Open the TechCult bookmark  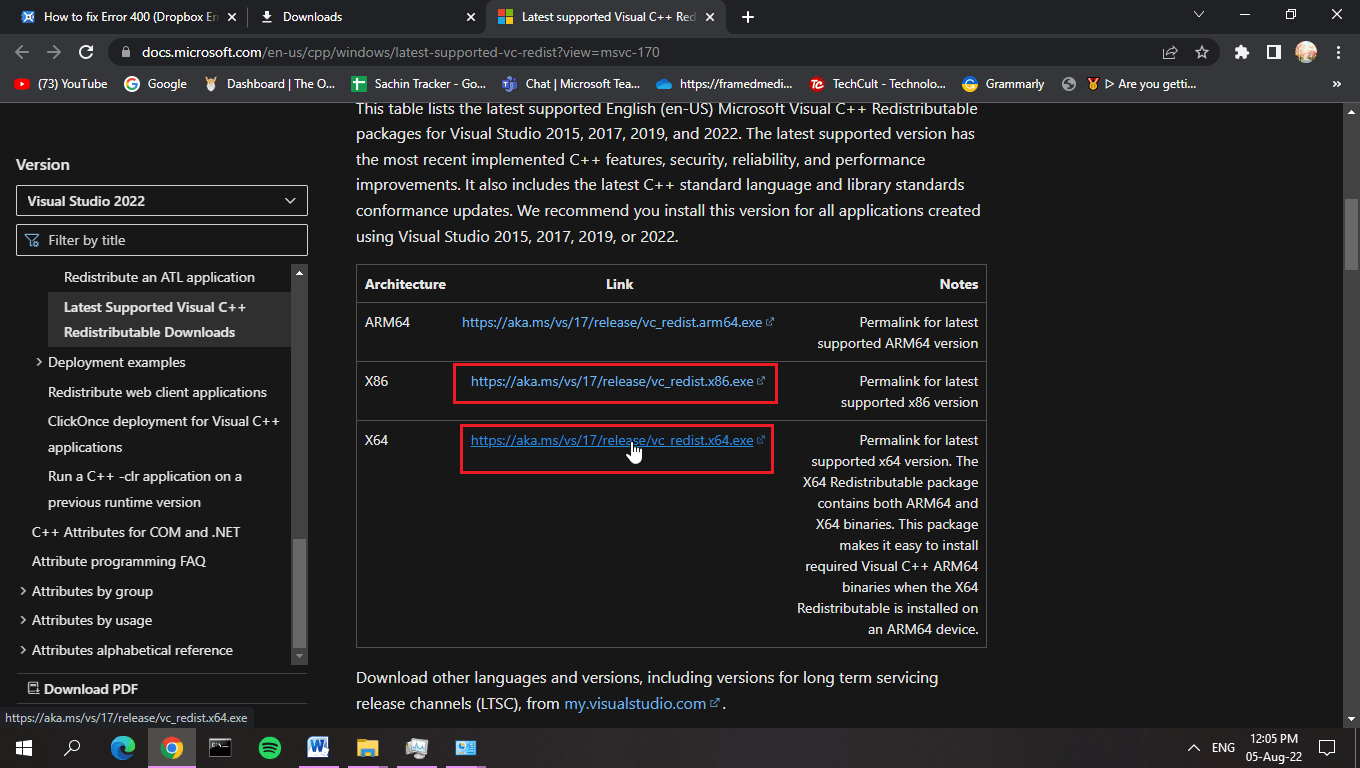(877, 84)
